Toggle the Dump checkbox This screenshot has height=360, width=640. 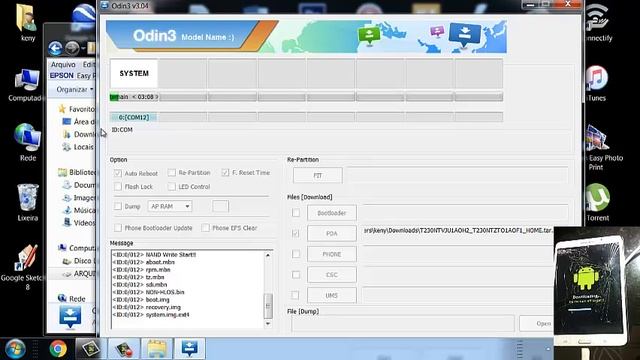[118, 207]
